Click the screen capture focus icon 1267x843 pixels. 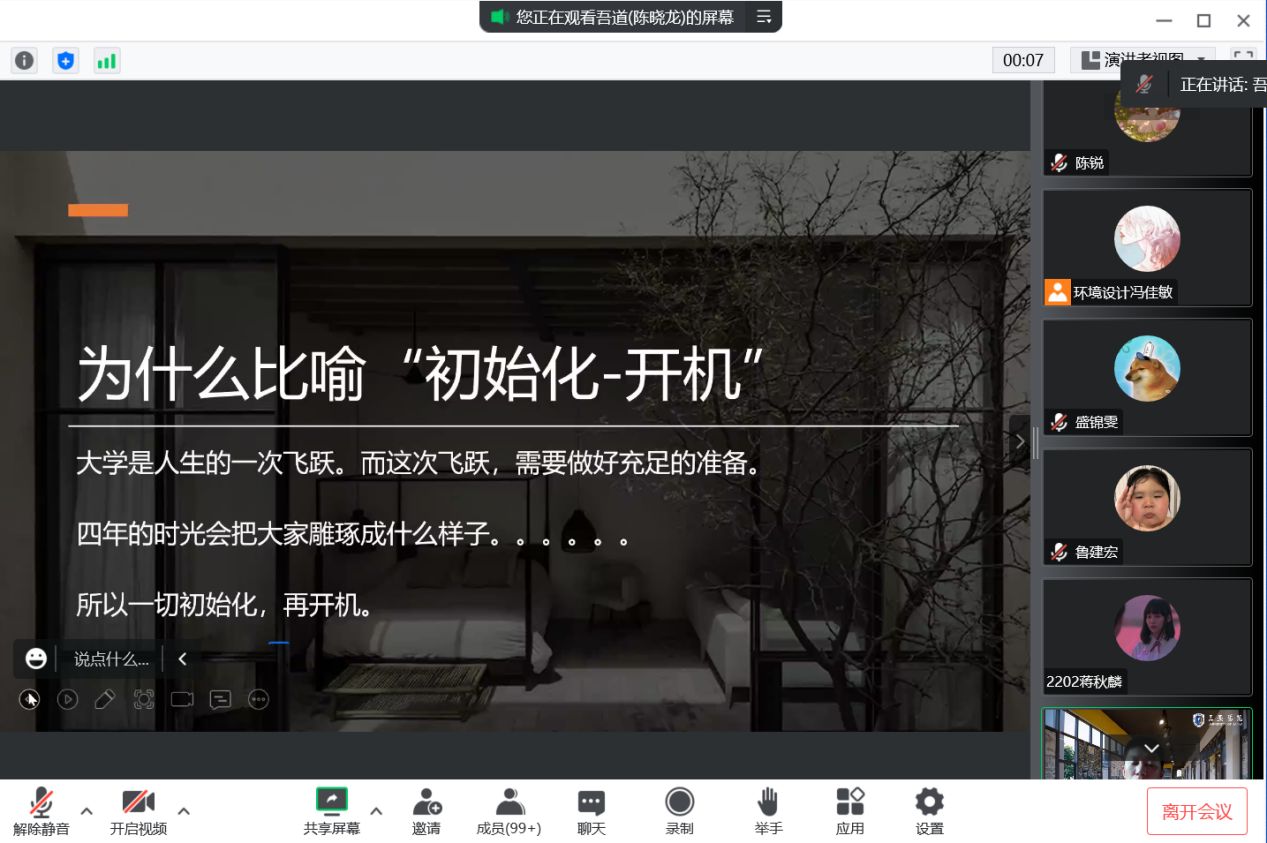tap(143, 699)
